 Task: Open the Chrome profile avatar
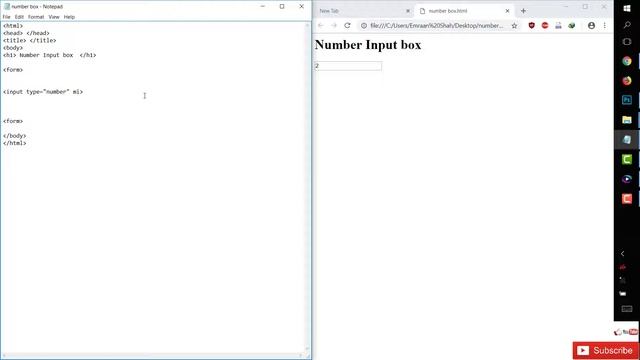click(591, 25)
